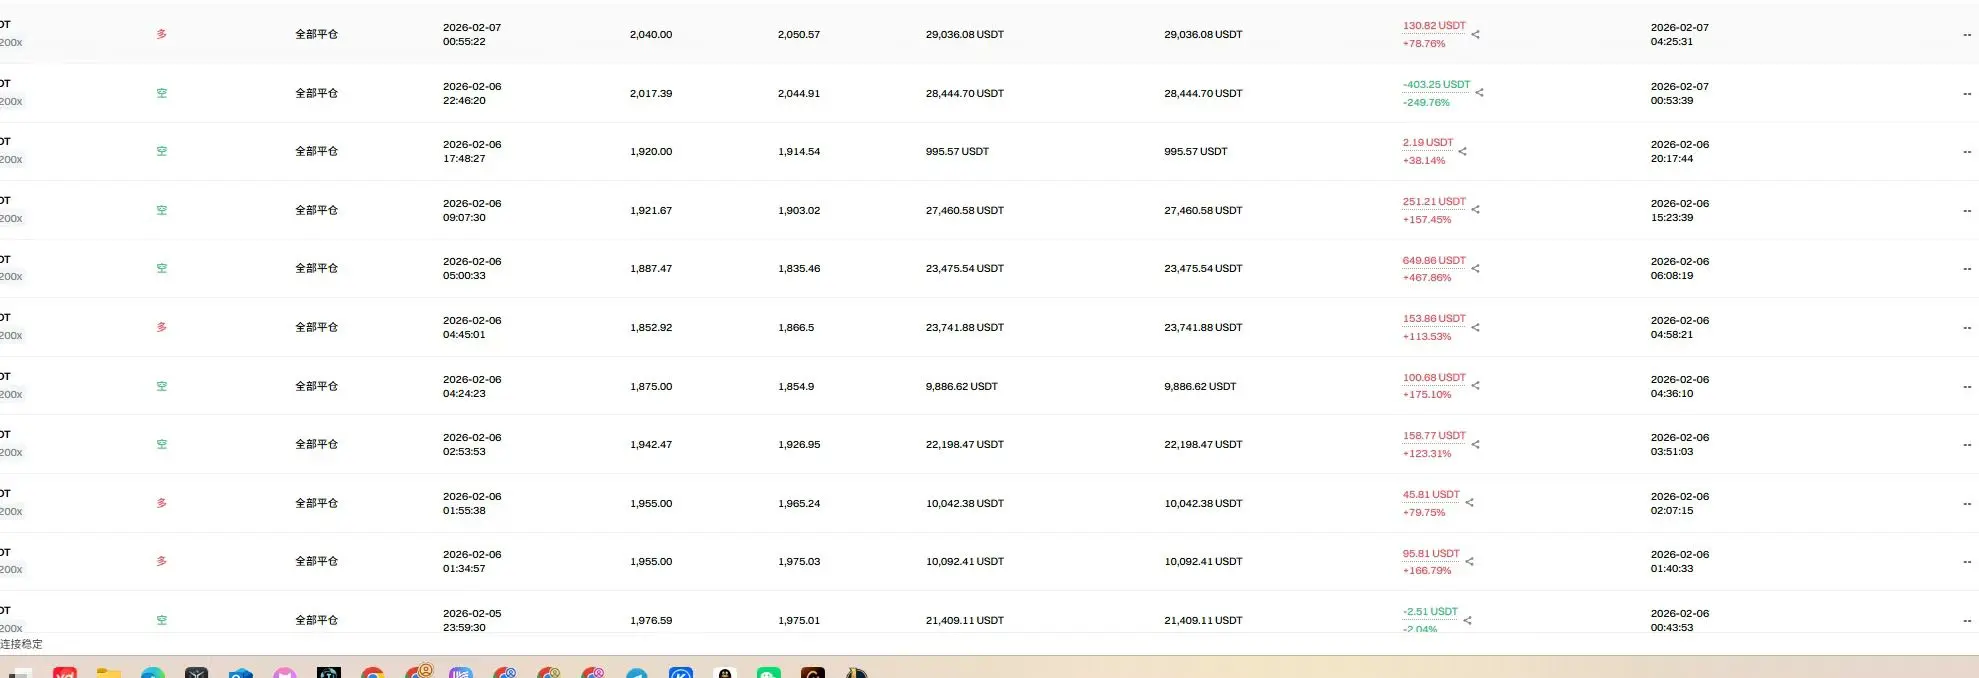Click 全部平仓 in row opened 04:45:01
This screenshot has width=1979, height=678.
click(x=316, y=328)
